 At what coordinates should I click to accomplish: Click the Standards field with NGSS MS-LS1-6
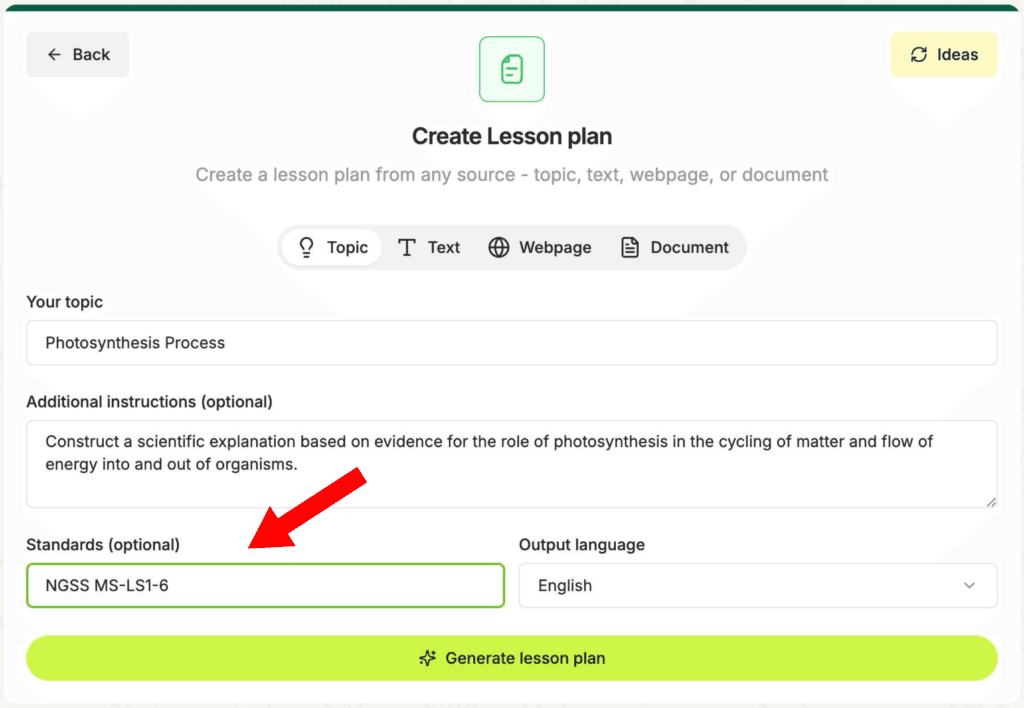(265, 586)
